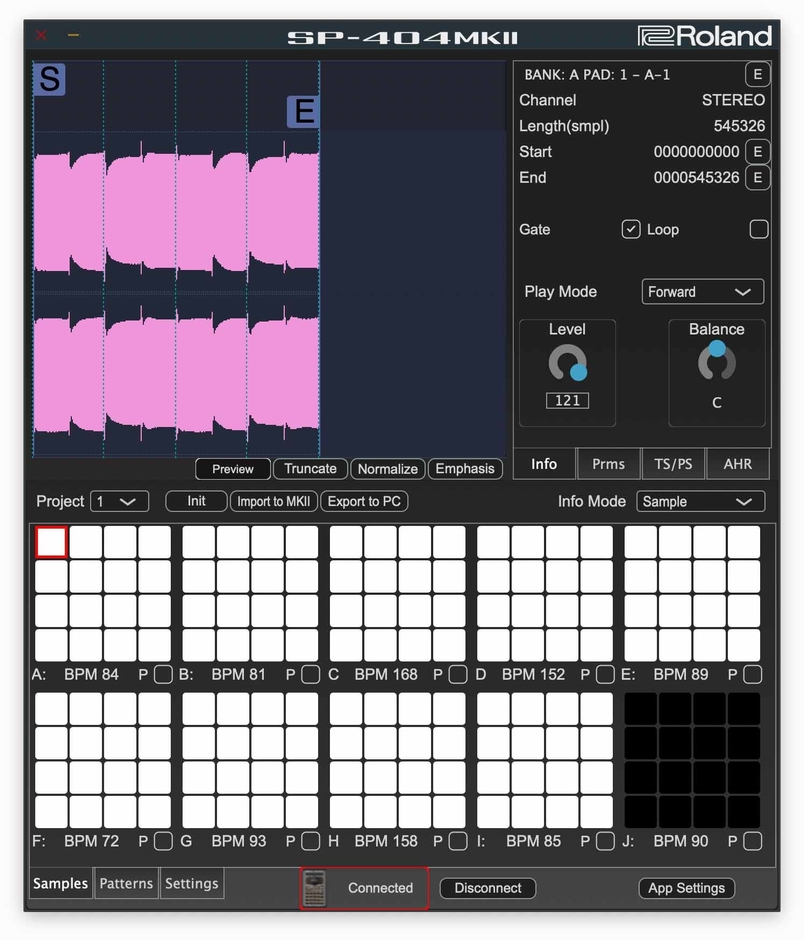Open the AHR tab in the info panel
804x940 pixels.
click(737, 463)
